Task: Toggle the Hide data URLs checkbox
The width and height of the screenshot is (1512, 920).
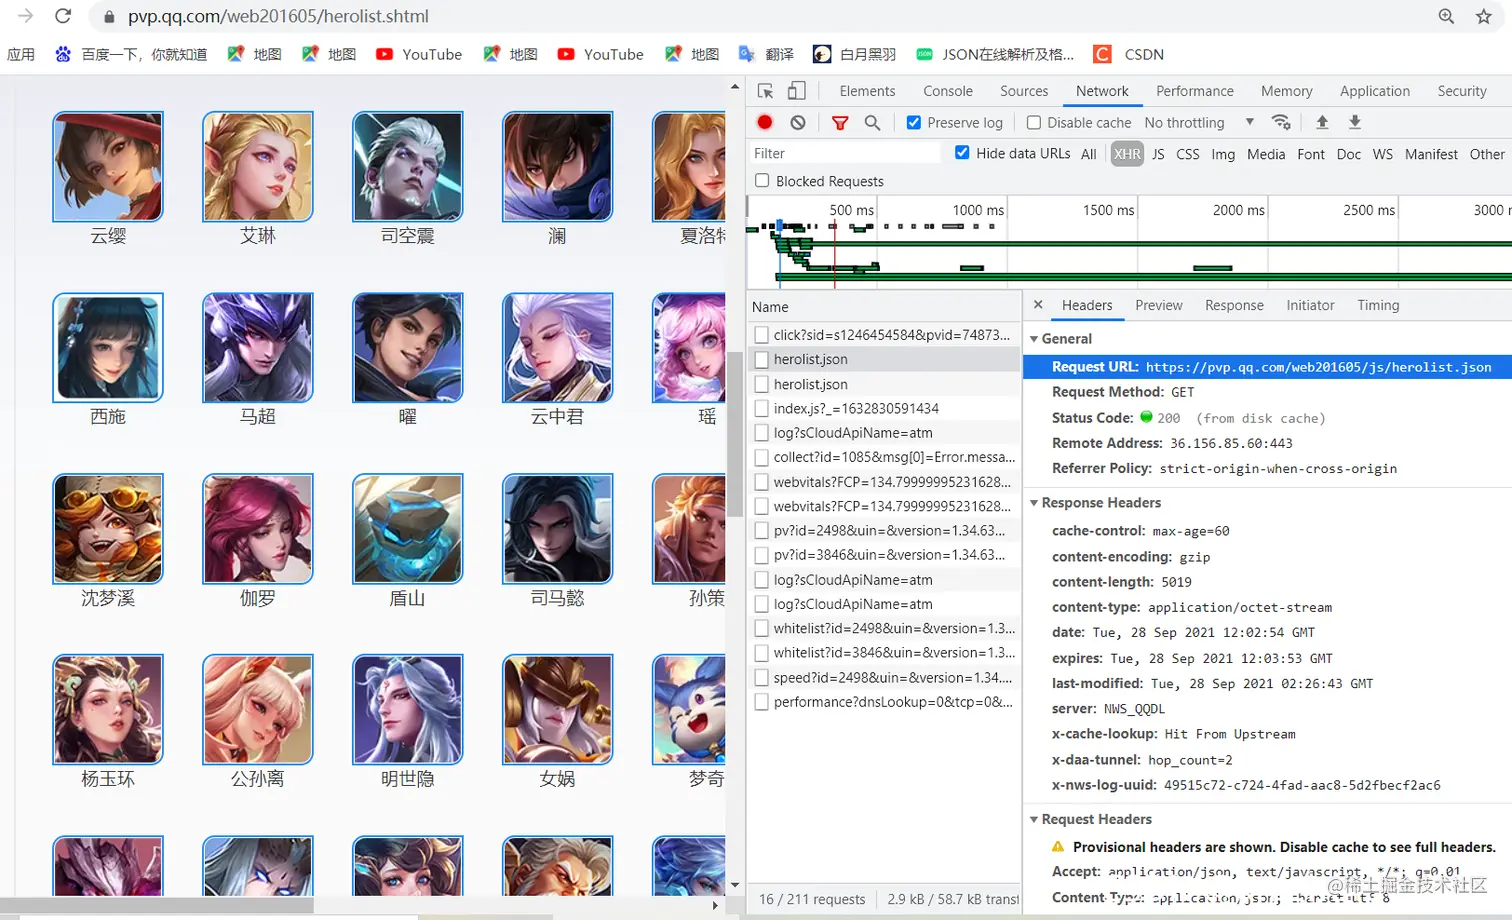Action: 962,152
